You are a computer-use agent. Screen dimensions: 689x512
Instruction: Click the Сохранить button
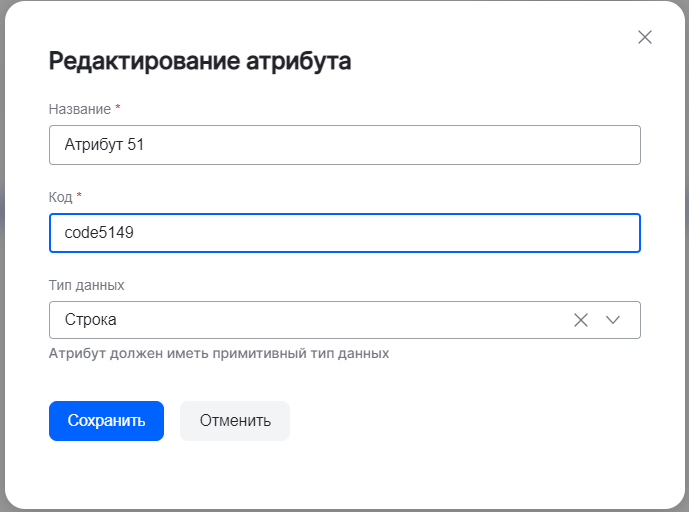[x=106, y=421]
